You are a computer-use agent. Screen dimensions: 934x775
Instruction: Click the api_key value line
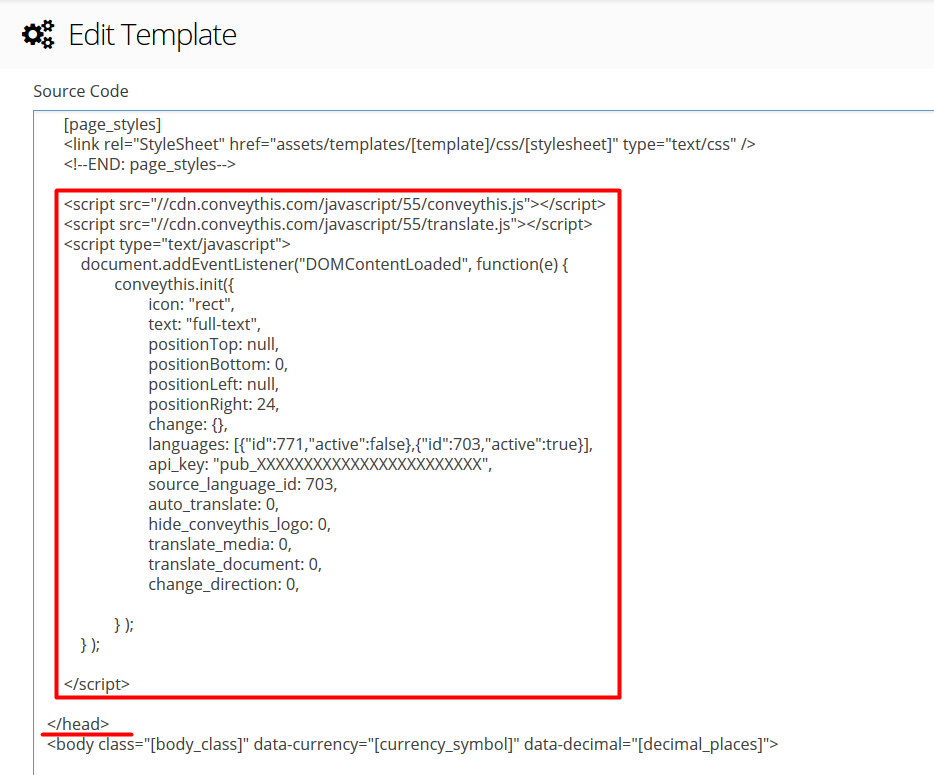tap(320, 465)
